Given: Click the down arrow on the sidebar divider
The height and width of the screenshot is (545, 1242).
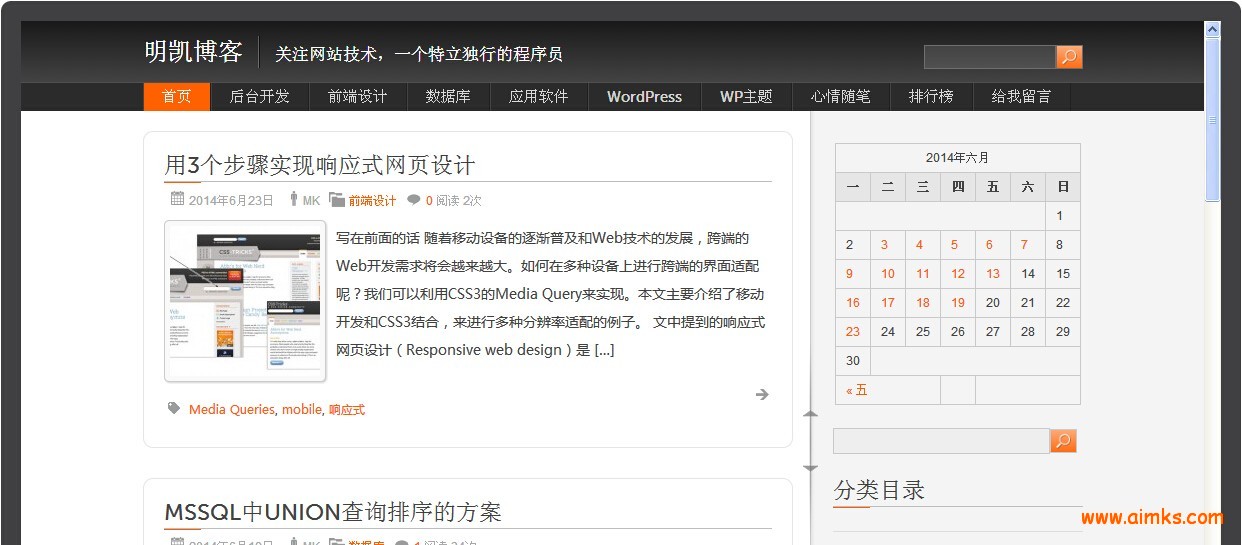Looking at the screenshot, I should coord(810,468).
